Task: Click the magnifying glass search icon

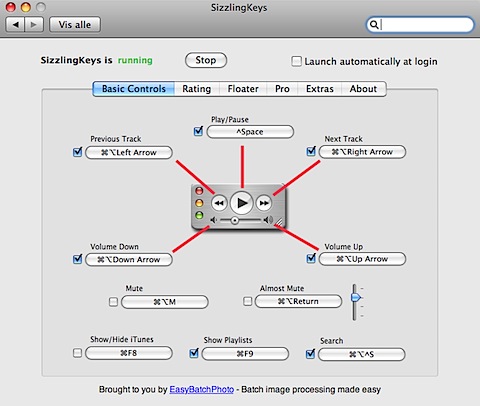Action: [374, 25]
